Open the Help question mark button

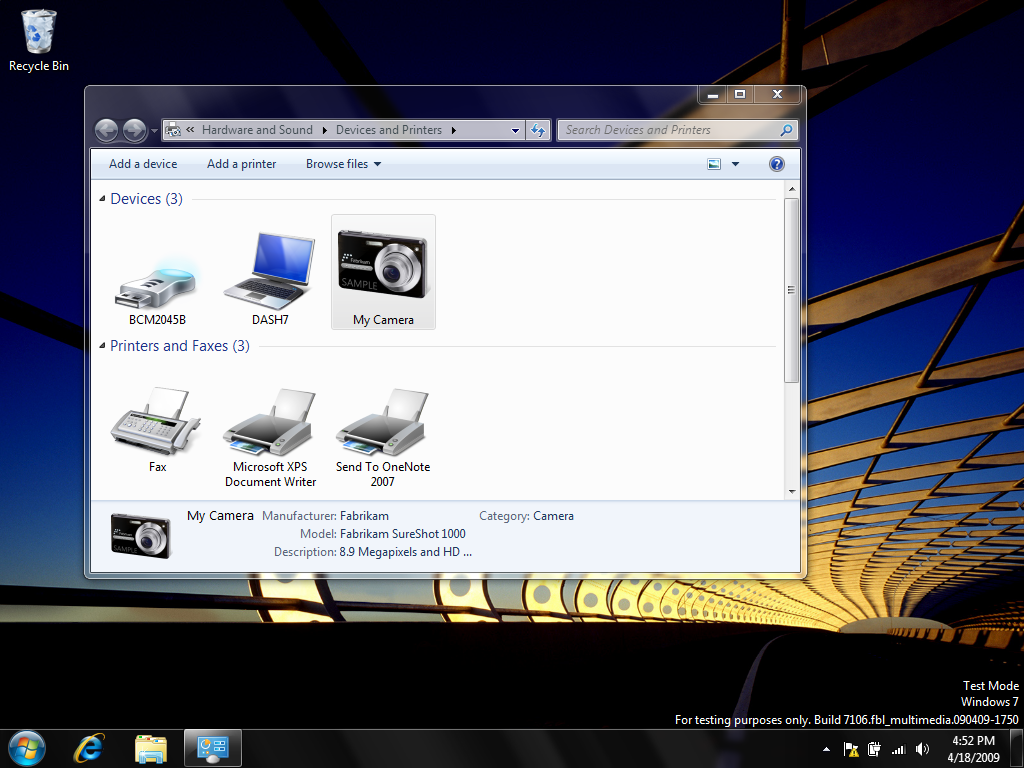coord(777,164)
